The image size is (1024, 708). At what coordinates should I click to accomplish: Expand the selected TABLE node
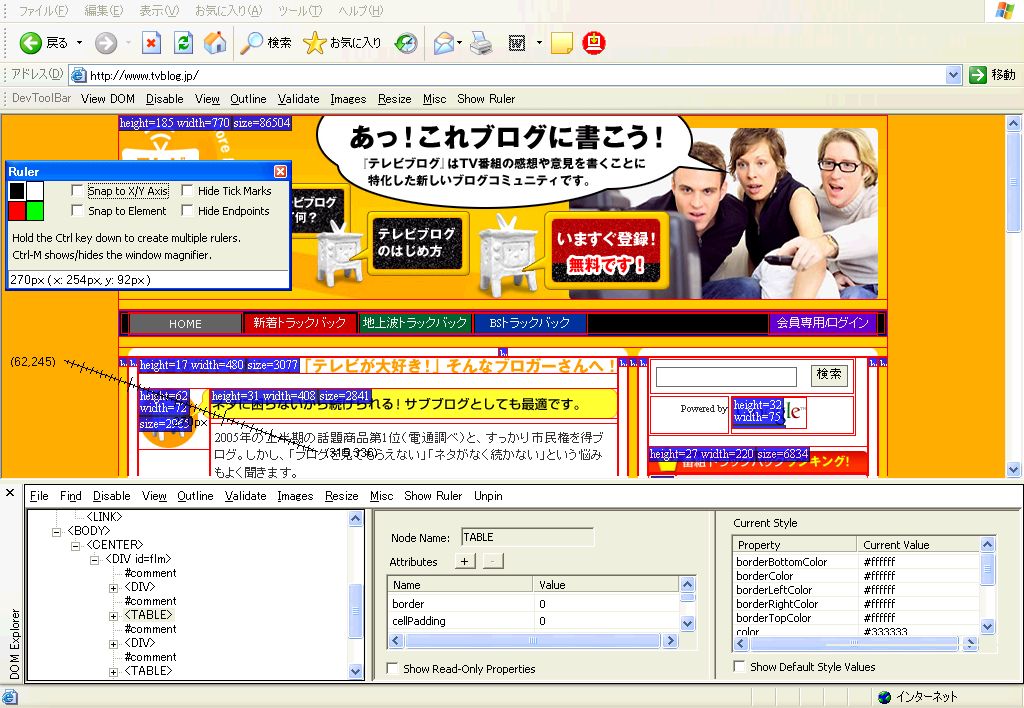(x=113, y=616)
